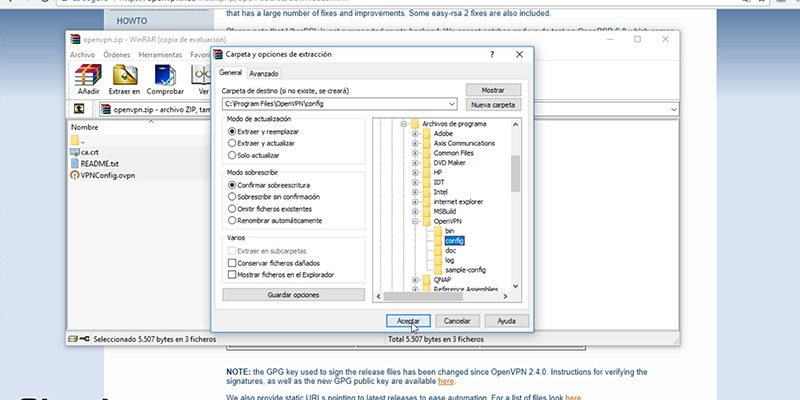Screen dimensions: 800x400
Task: Collapse the Archivos de programa tree node
Action: [404, 124]
